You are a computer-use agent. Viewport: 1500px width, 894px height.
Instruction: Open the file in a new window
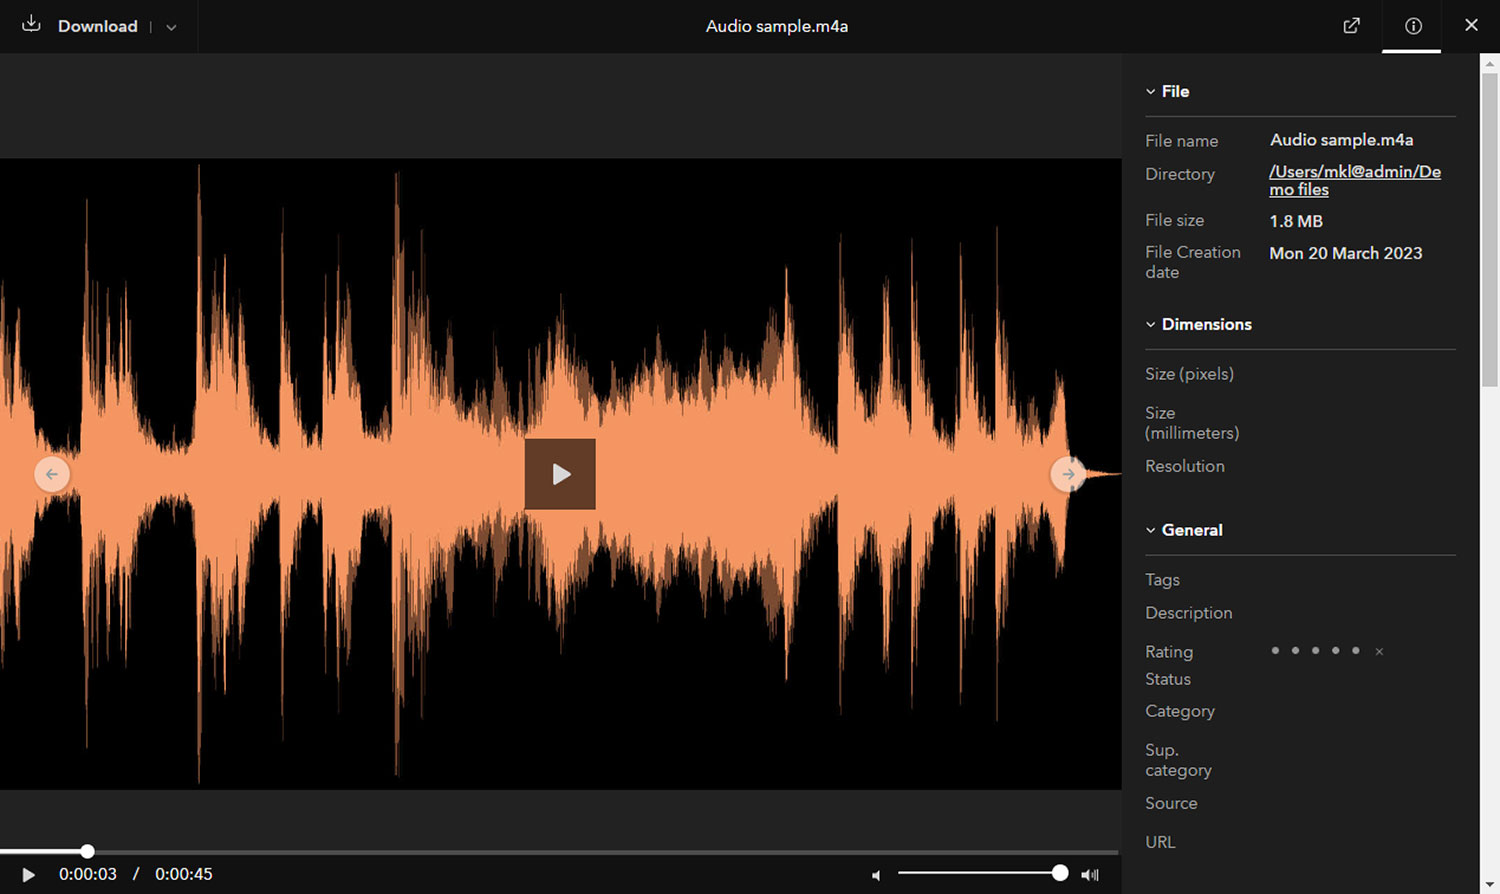1351,26
